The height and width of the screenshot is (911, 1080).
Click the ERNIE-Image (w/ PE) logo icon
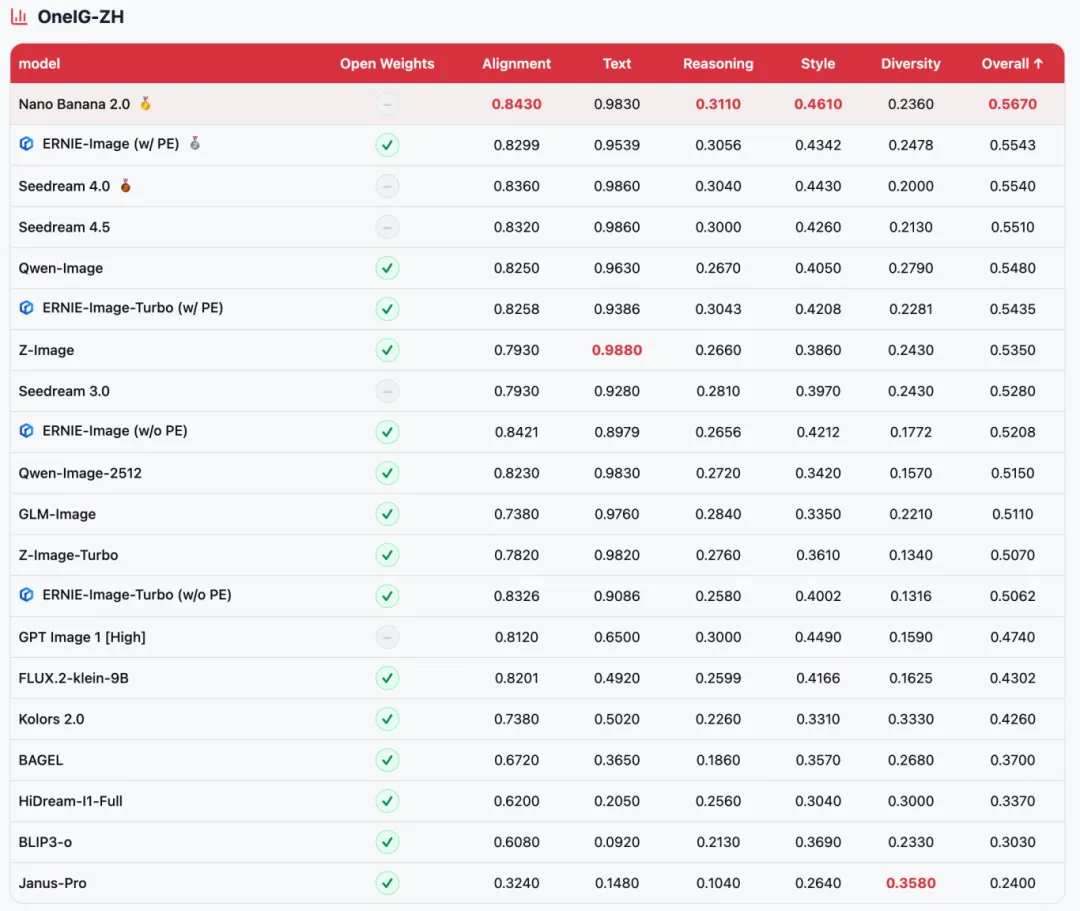click(27, 144)
